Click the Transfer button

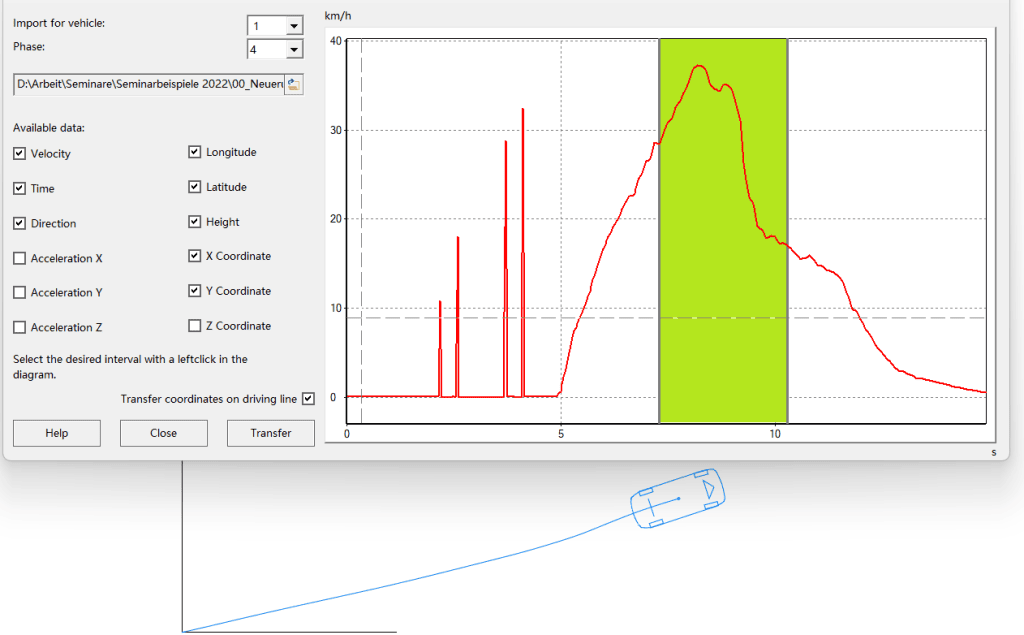(271, 433)
